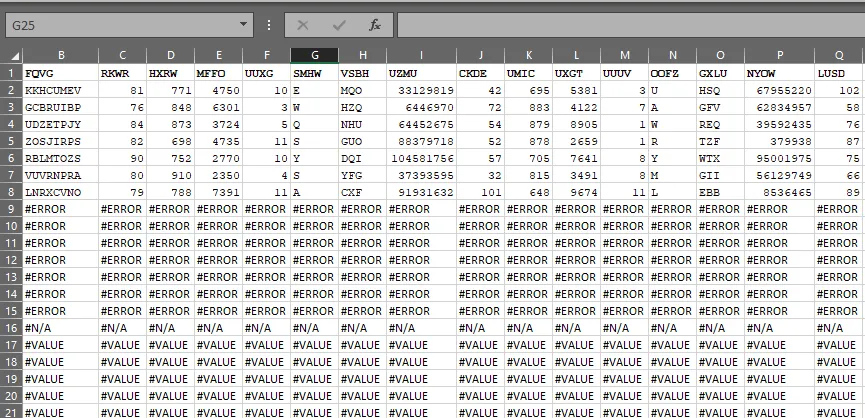Click cell UDZETPJY
865x418 pixels.
[61, 125]
